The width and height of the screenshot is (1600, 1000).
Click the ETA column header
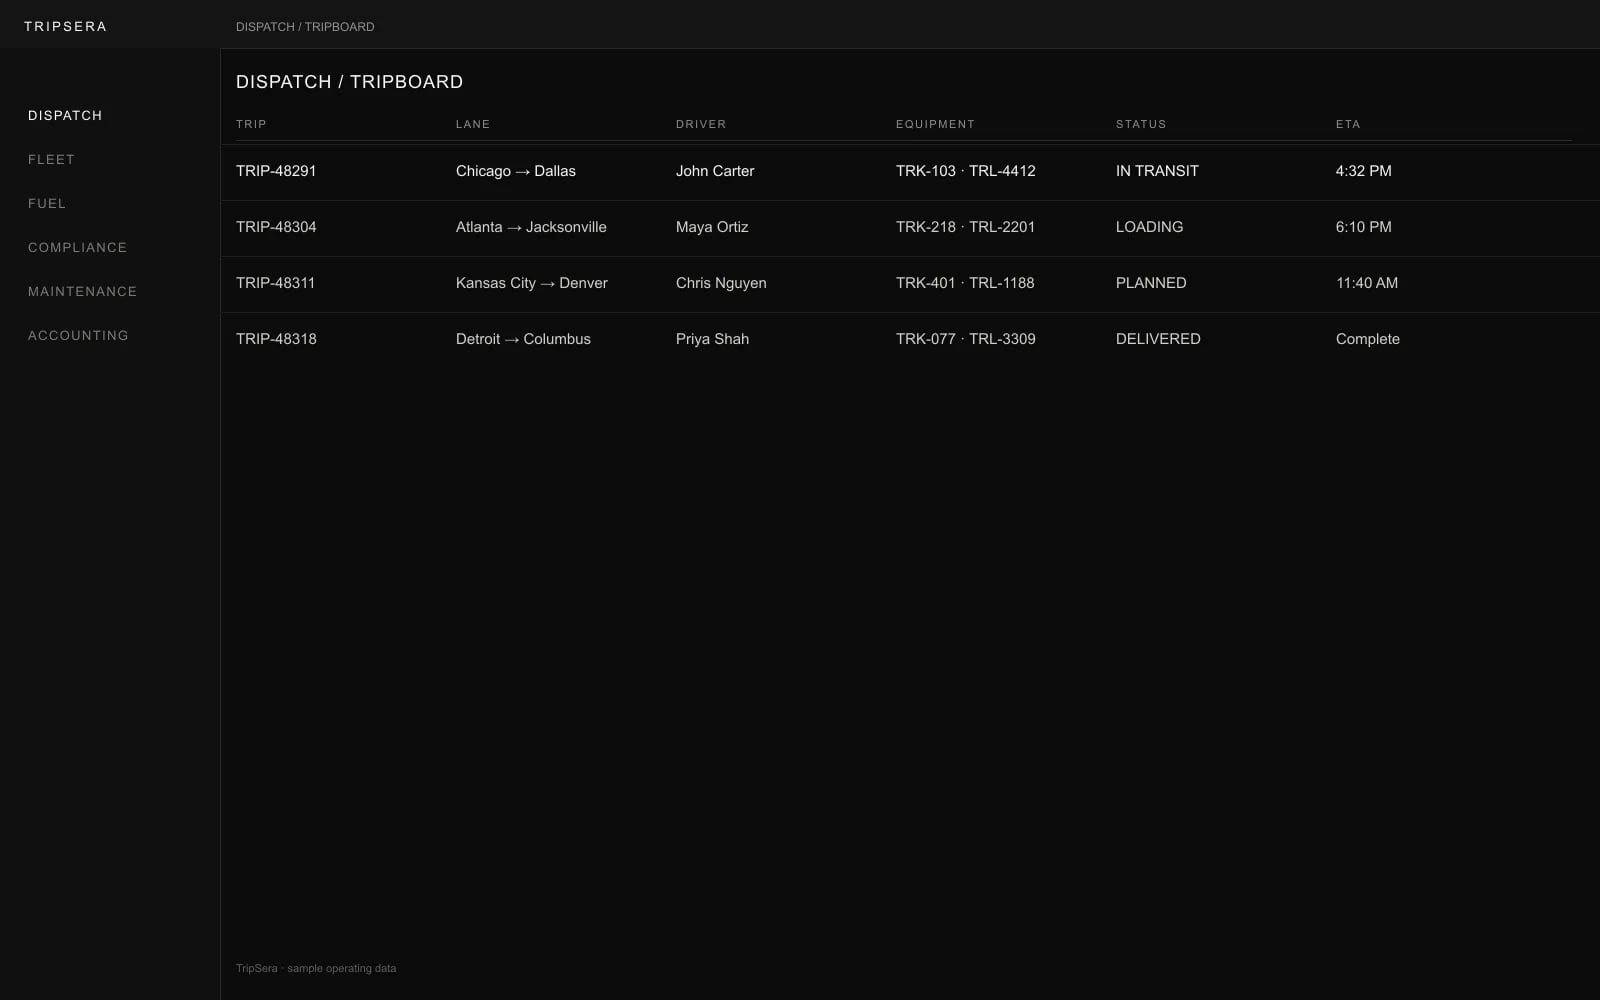pyautogui.click(x=1348, y=124)
